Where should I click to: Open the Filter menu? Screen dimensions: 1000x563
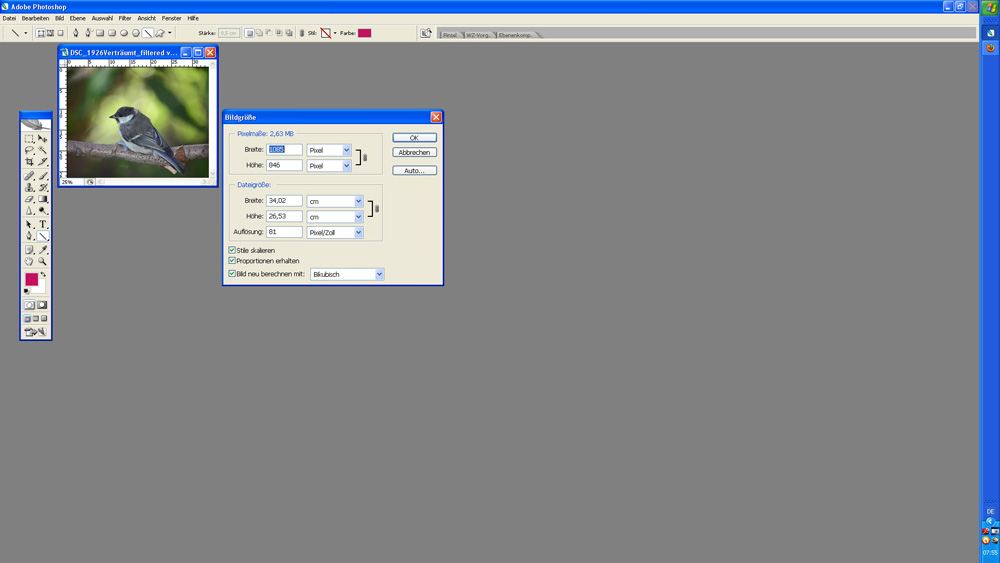pos(125,18)
